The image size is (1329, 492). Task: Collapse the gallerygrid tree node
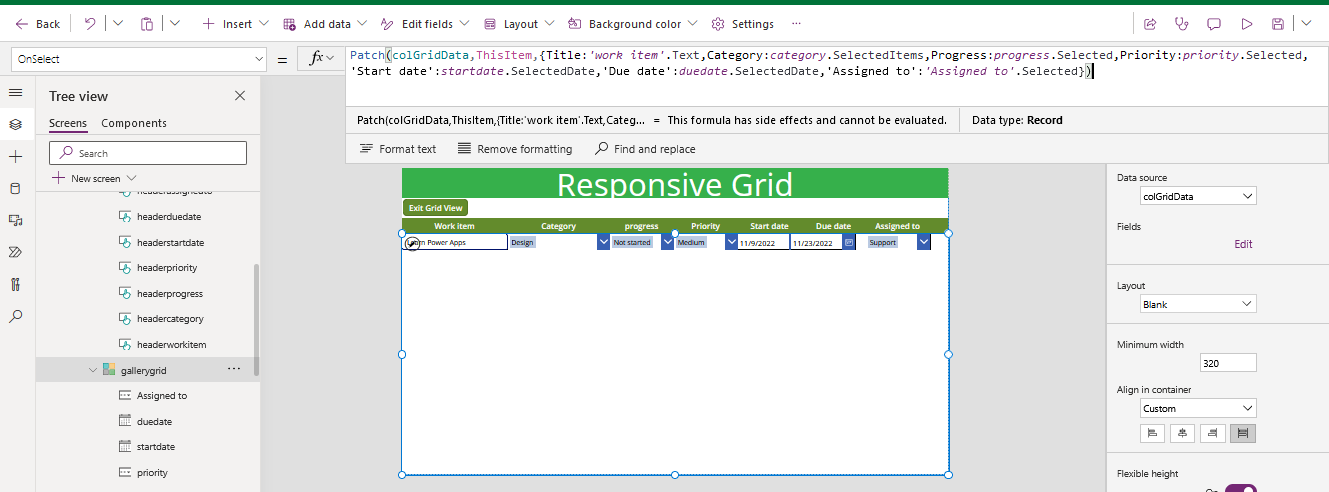[x=93, y=370]
